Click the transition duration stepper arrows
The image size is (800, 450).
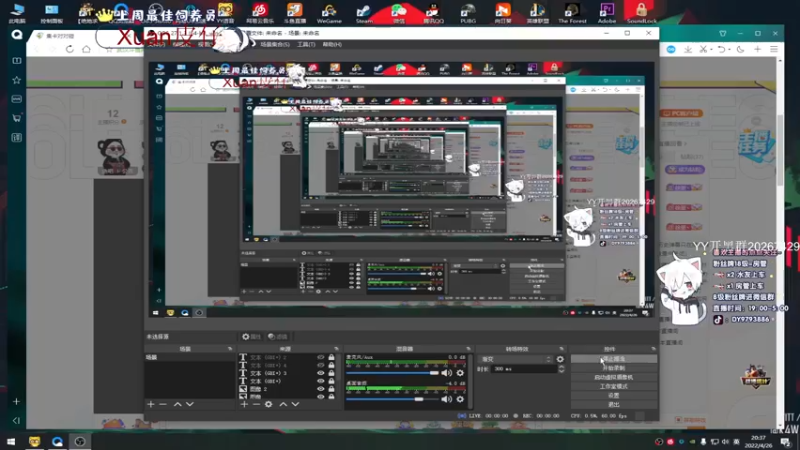[562, 369]
